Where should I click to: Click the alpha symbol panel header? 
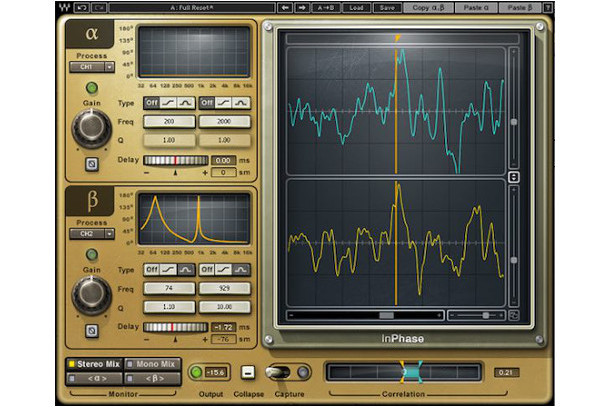(x=90, y=34)
